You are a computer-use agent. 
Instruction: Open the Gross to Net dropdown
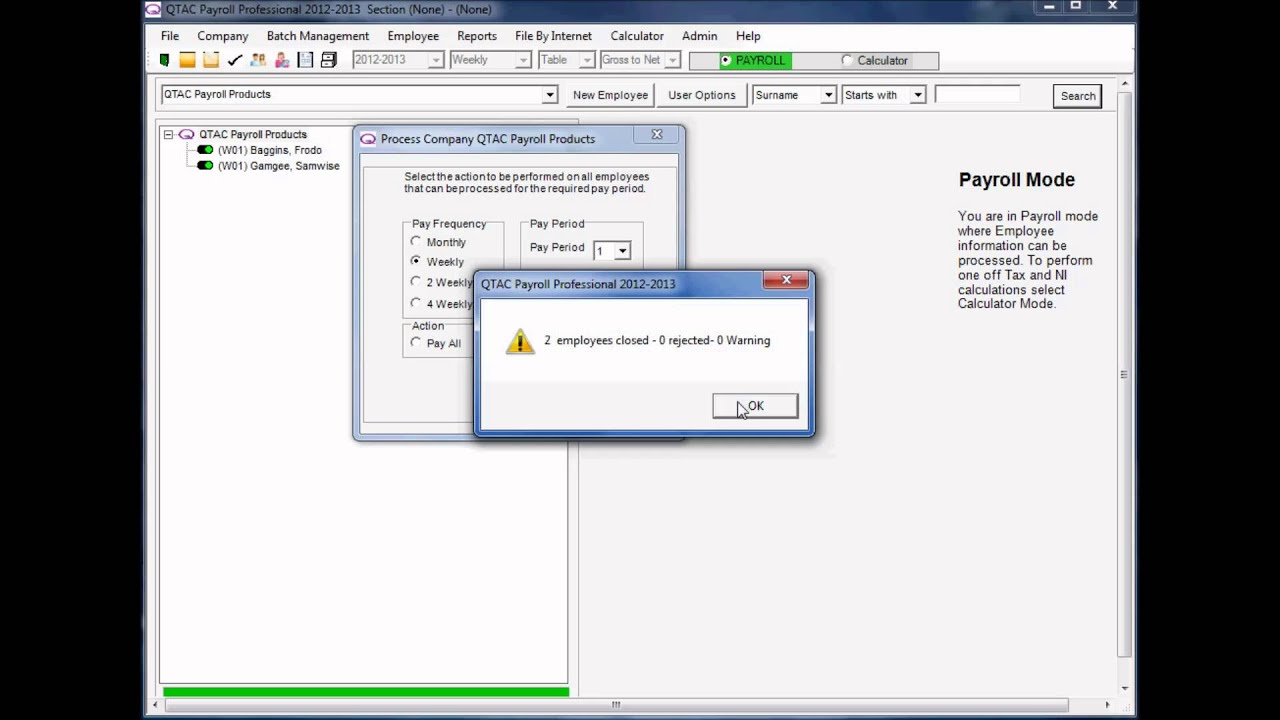[672, 60]
